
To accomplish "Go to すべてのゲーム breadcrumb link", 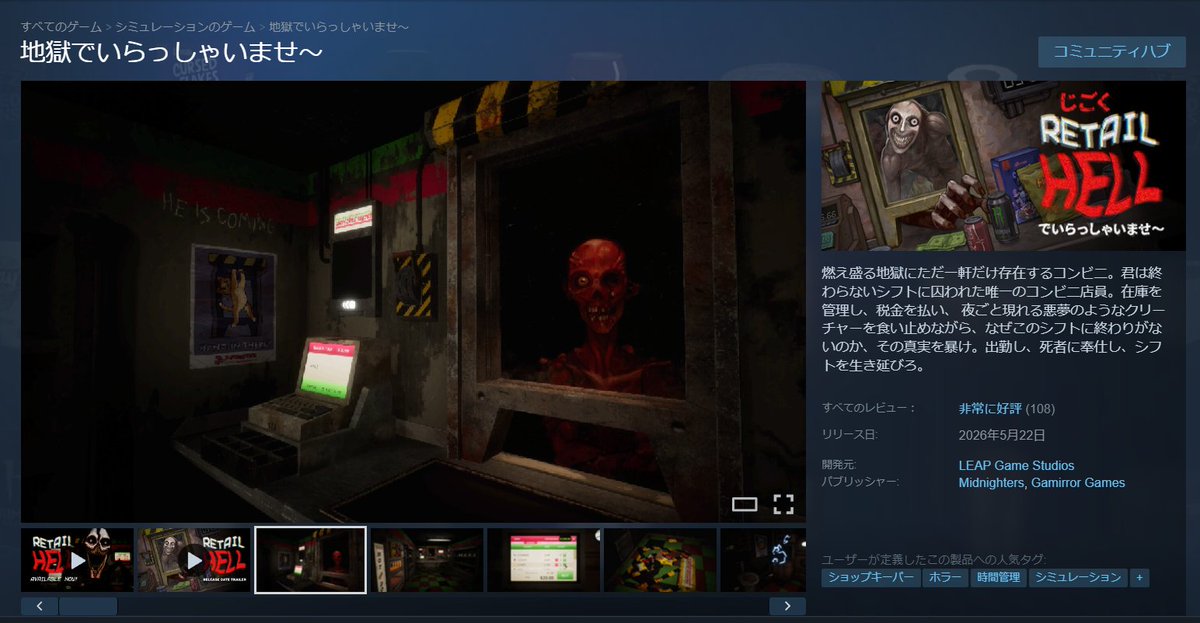I will tap(61, 26).
